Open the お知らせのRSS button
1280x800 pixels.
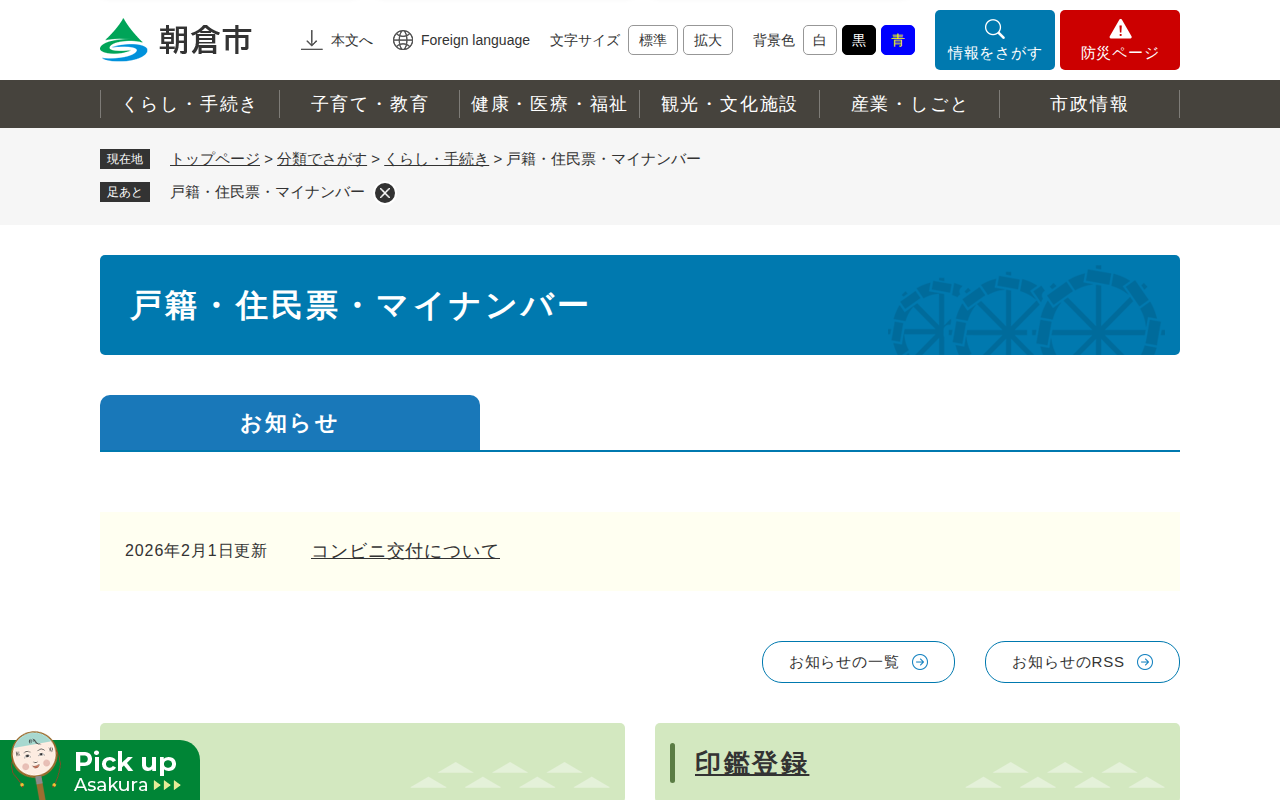1082,662
